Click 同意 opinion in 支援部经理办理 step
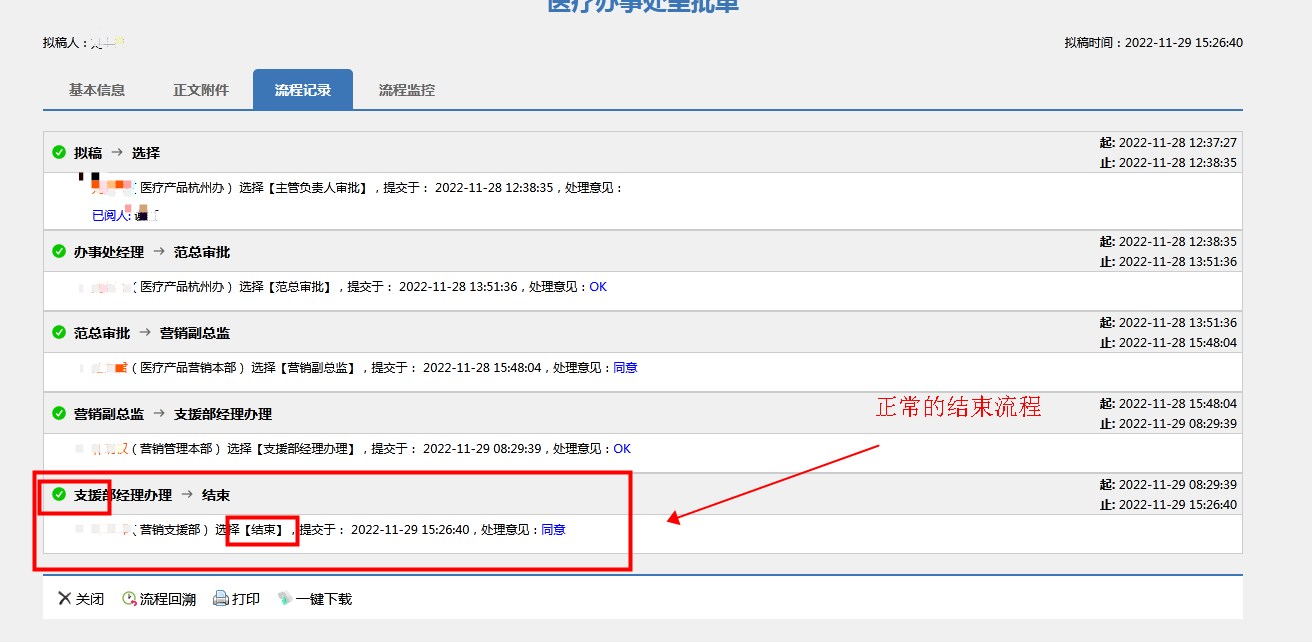1312x642 pixels. pyautogui.click(x=553, y=530)
